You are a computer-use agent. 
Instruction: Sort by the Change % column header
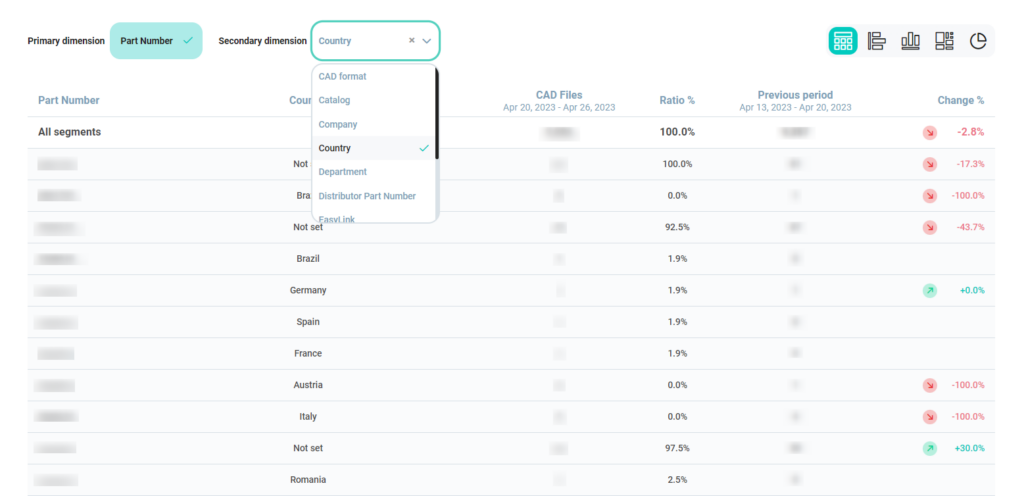[960, 100]
